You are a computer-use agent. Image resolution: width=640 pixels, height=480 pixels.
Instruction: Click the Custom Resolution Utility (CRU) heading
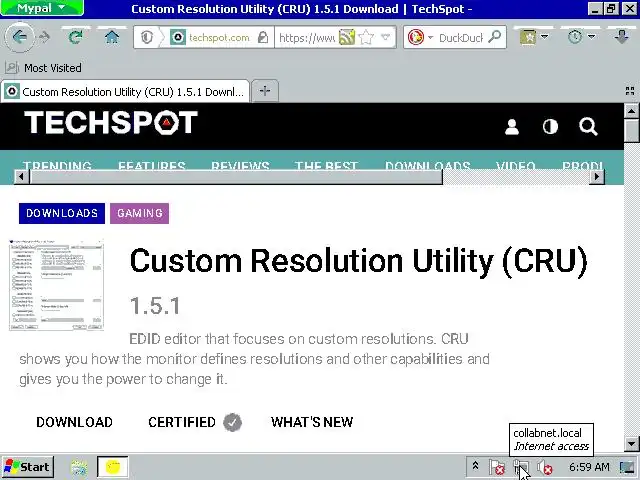pyautogui.click(x=358, y=261)
